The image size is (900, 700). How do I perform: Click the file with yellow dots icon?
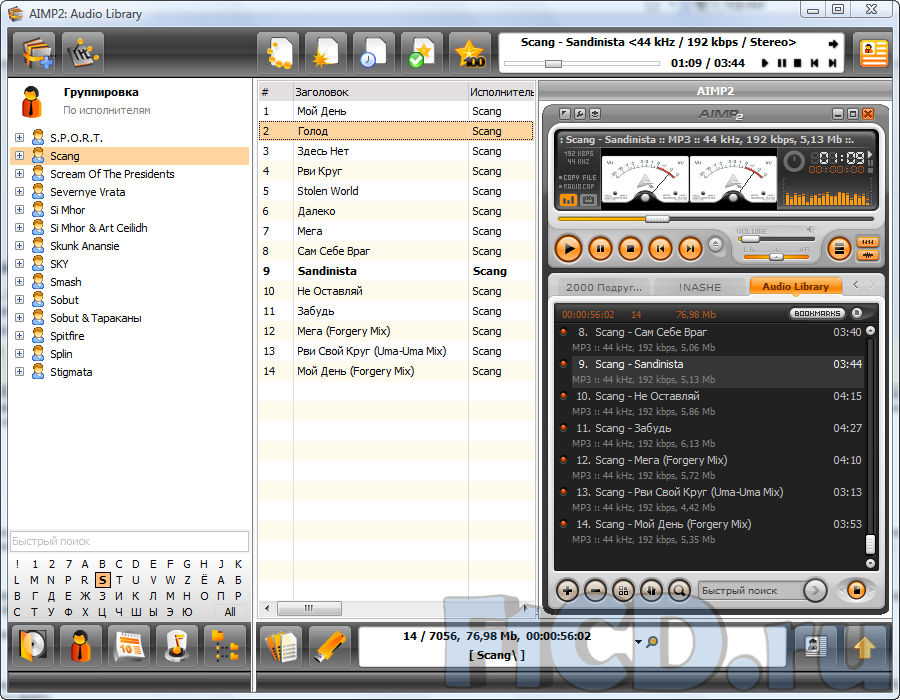pyautogui.click(x=278, y=53)
